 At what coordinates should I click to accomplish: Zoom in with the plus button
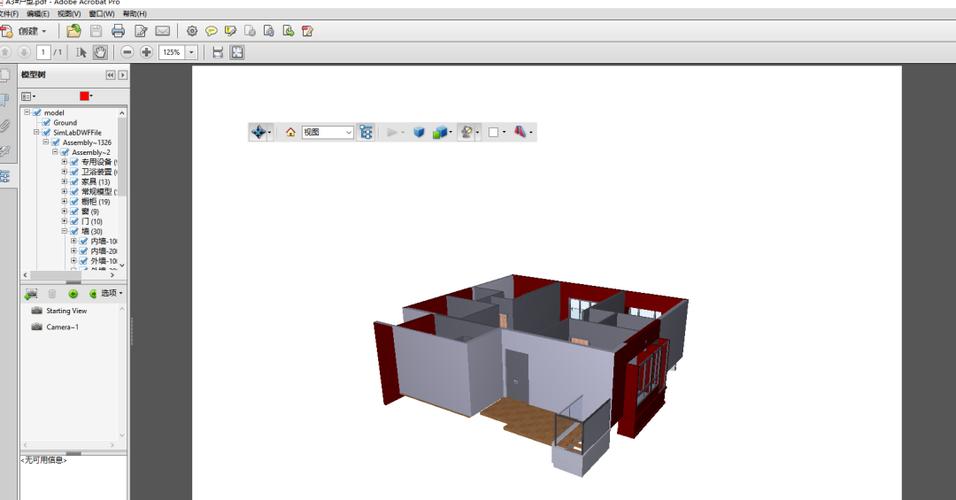point(146,52)
